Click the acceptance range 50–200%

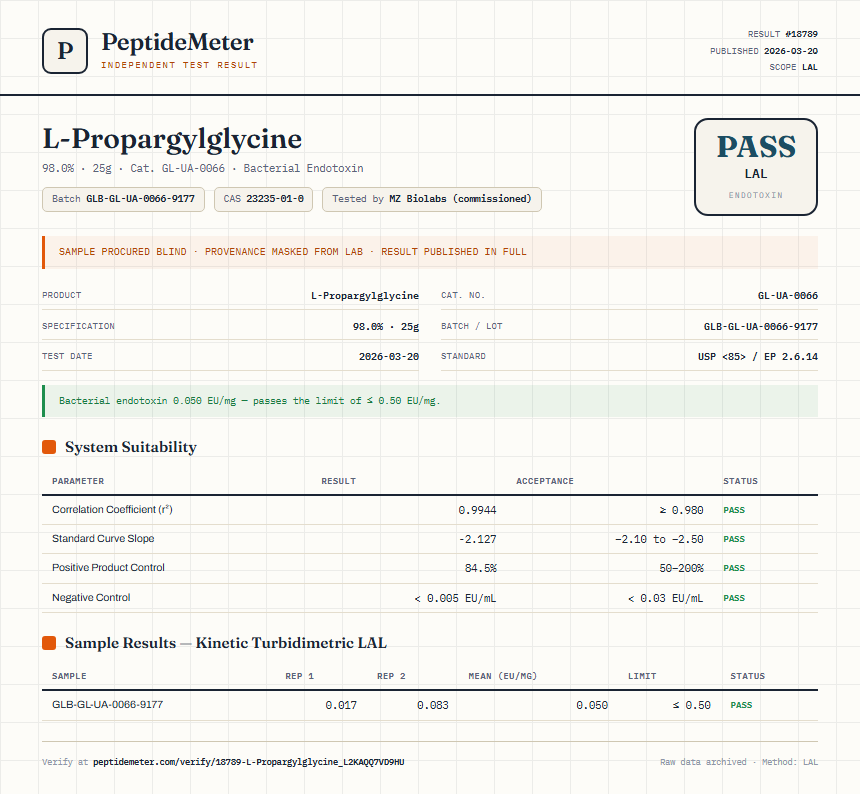681,568
